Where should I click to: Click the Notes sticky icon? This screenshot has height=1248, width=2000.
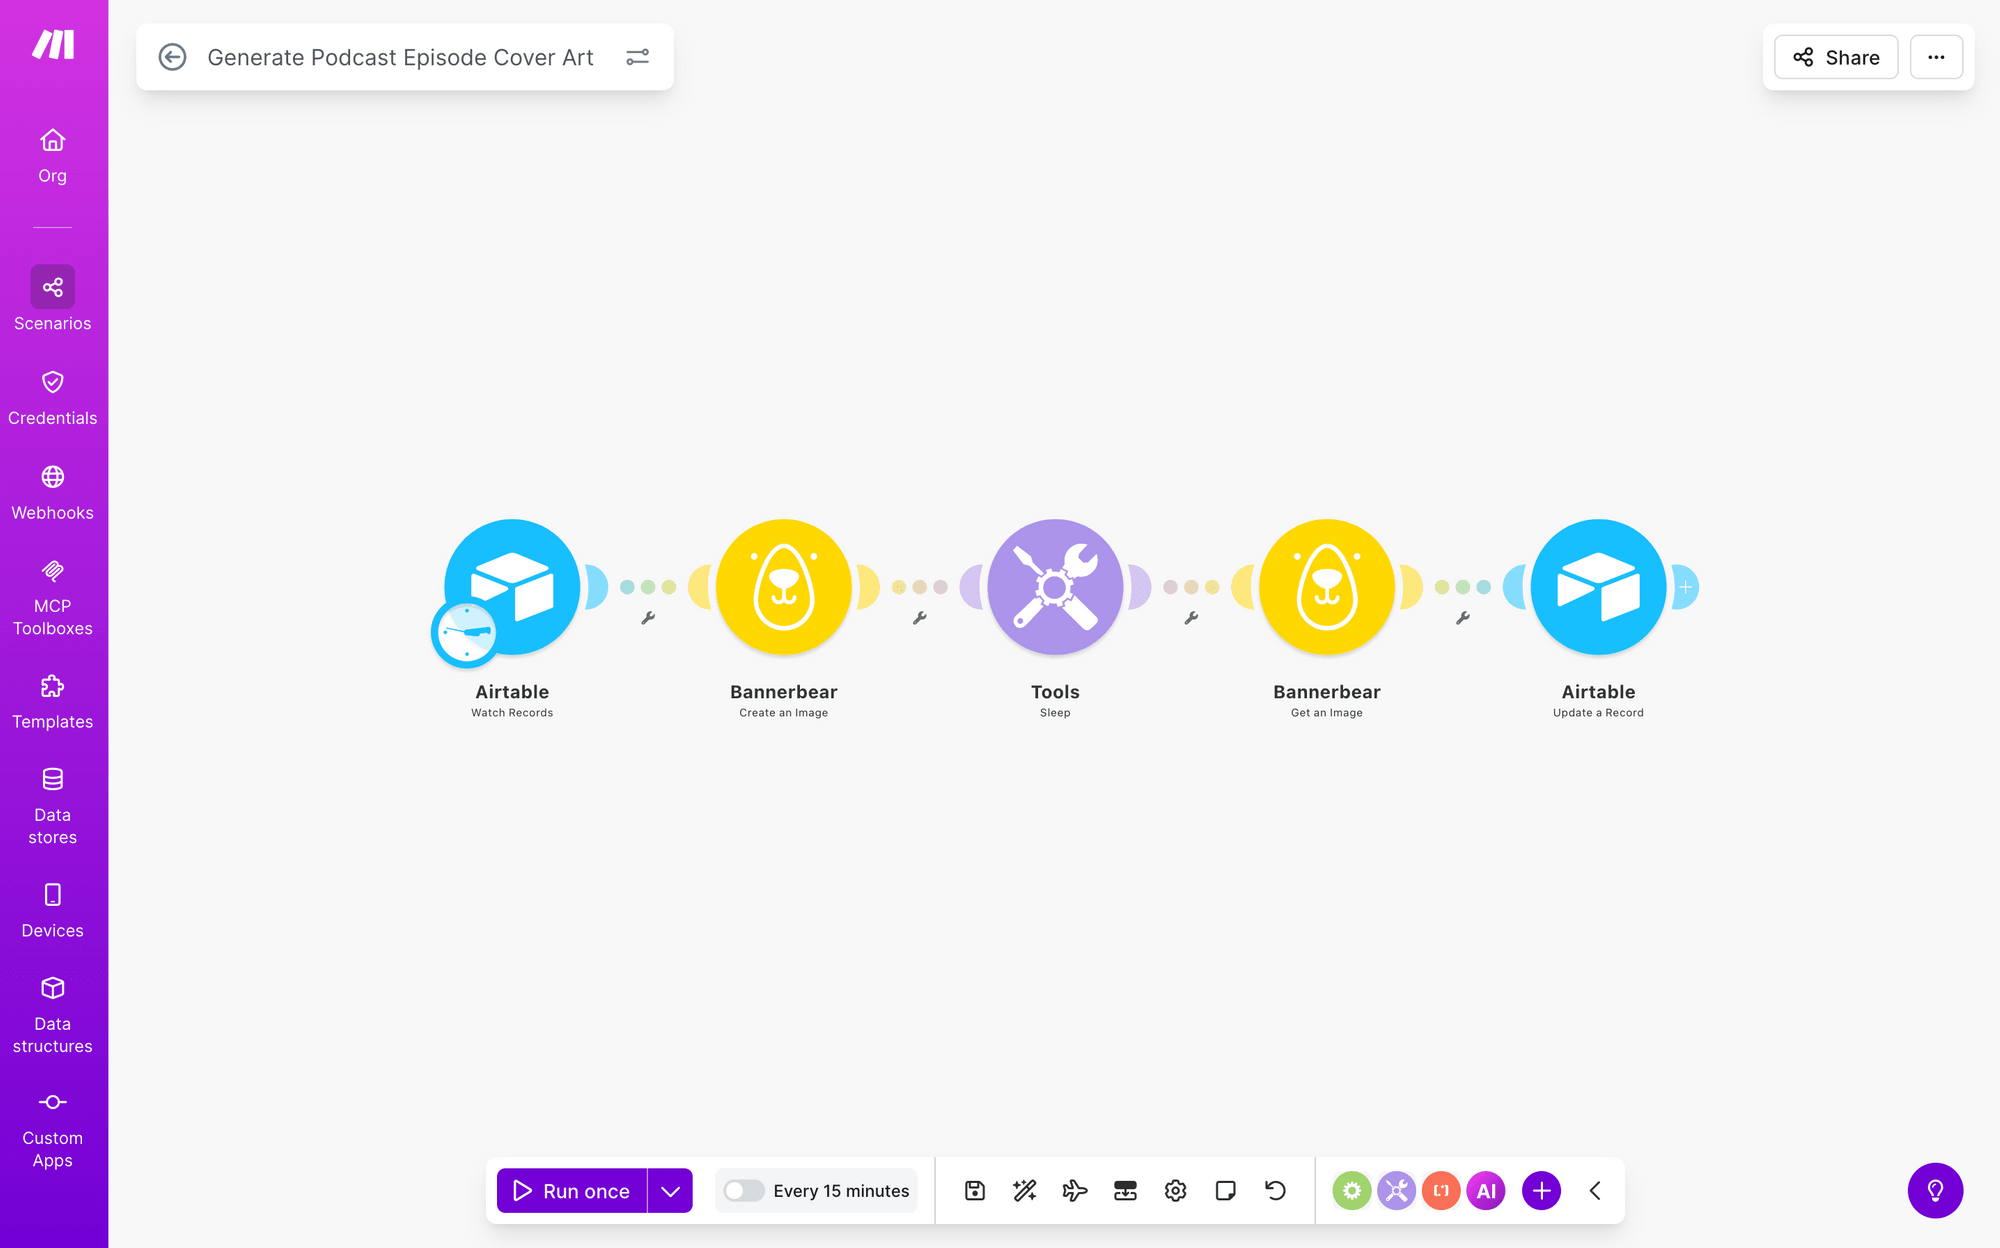[x=1225, y=1190]
